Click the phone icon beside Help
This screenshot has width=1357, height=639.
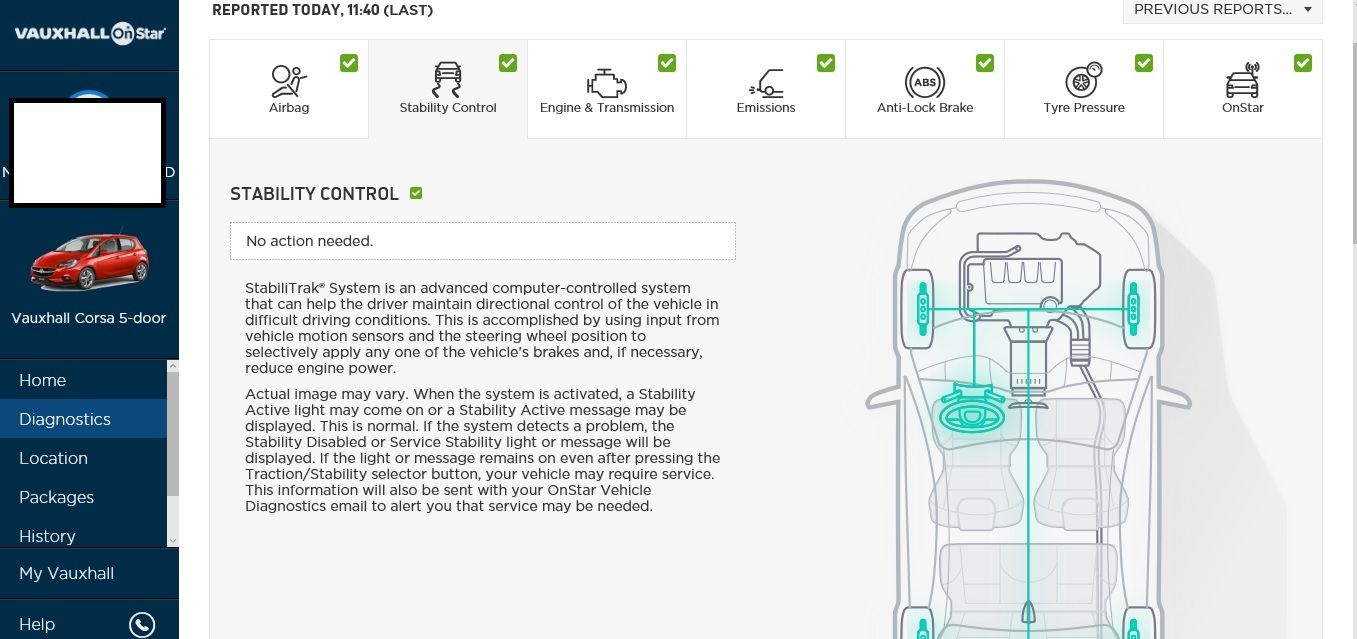(142, 624)
